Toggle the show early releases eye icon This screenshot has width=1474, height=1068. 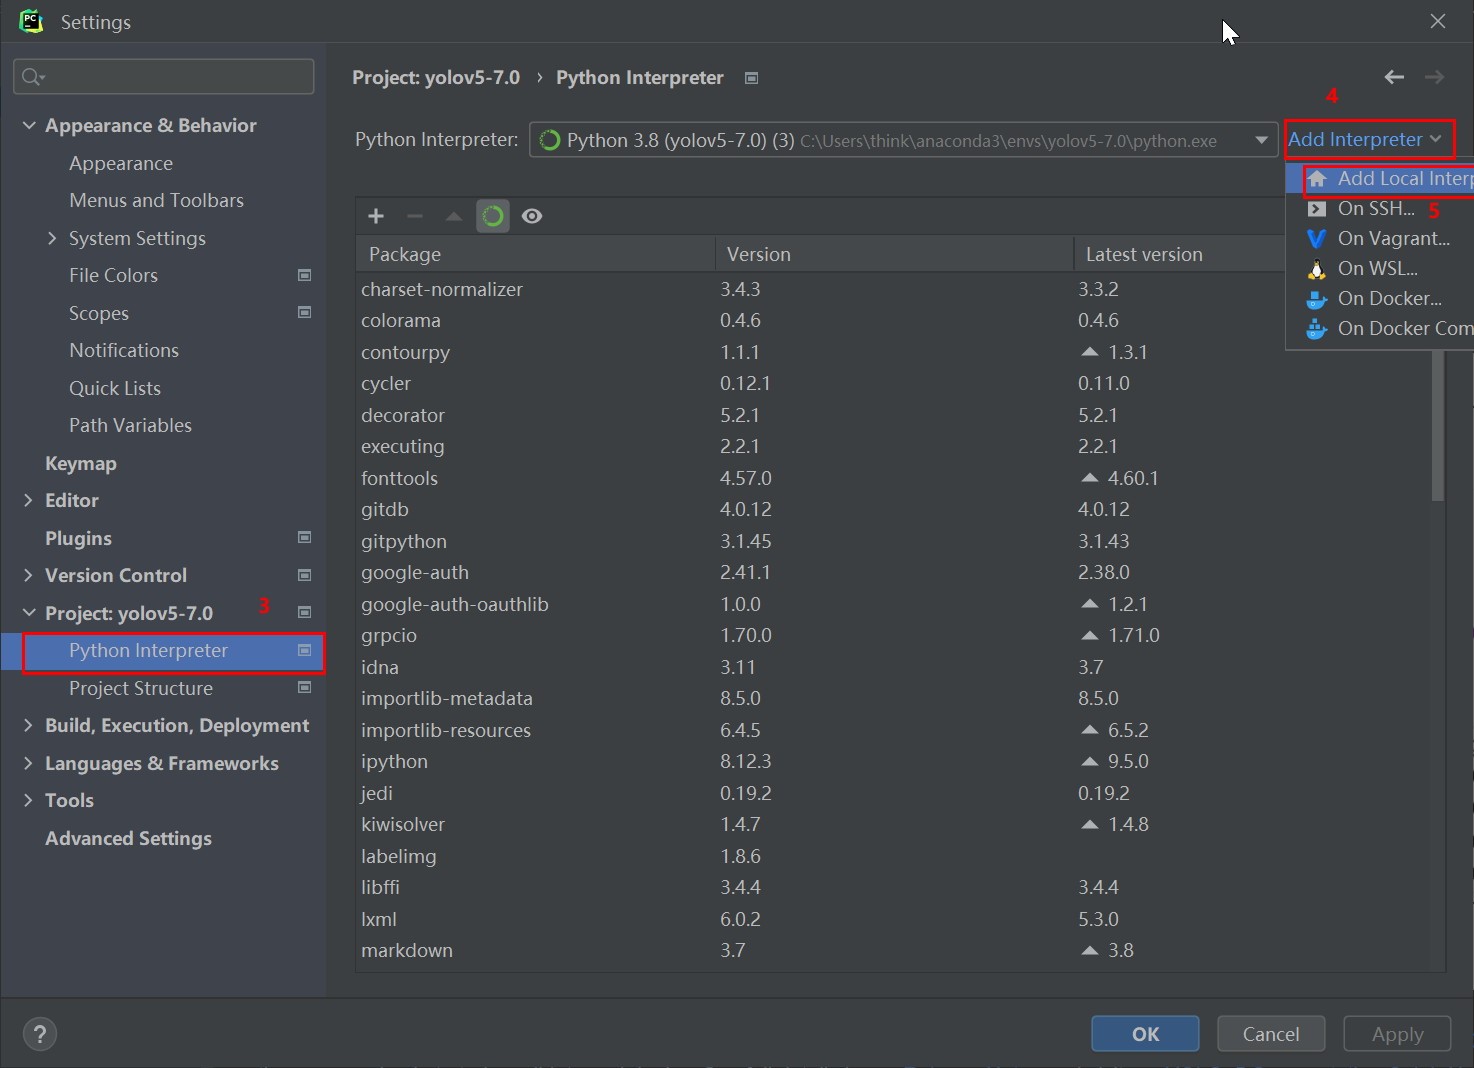532,216
